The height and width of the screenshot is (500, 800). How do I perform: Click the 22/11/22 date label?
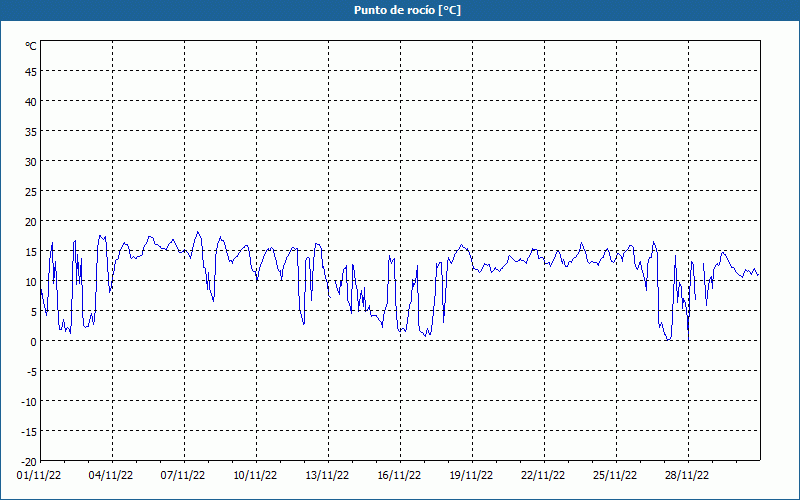pyautogui.click(x=543, y=476)
